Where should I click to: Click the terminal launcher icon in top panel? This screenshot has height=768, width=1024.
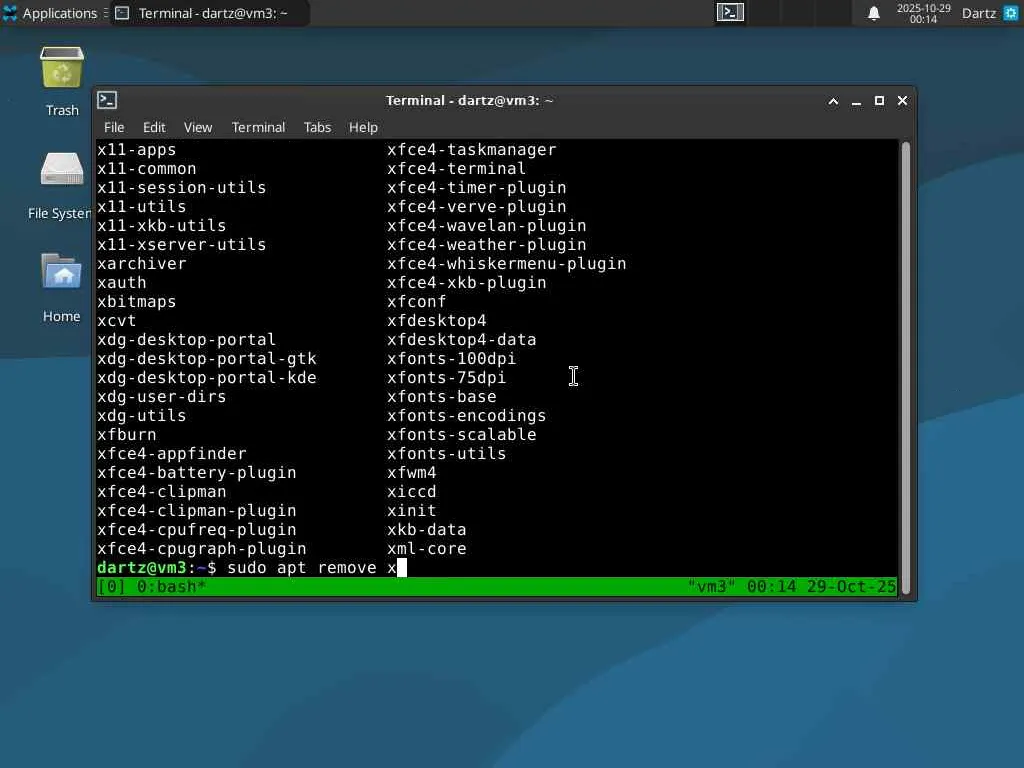click(730, 12)
